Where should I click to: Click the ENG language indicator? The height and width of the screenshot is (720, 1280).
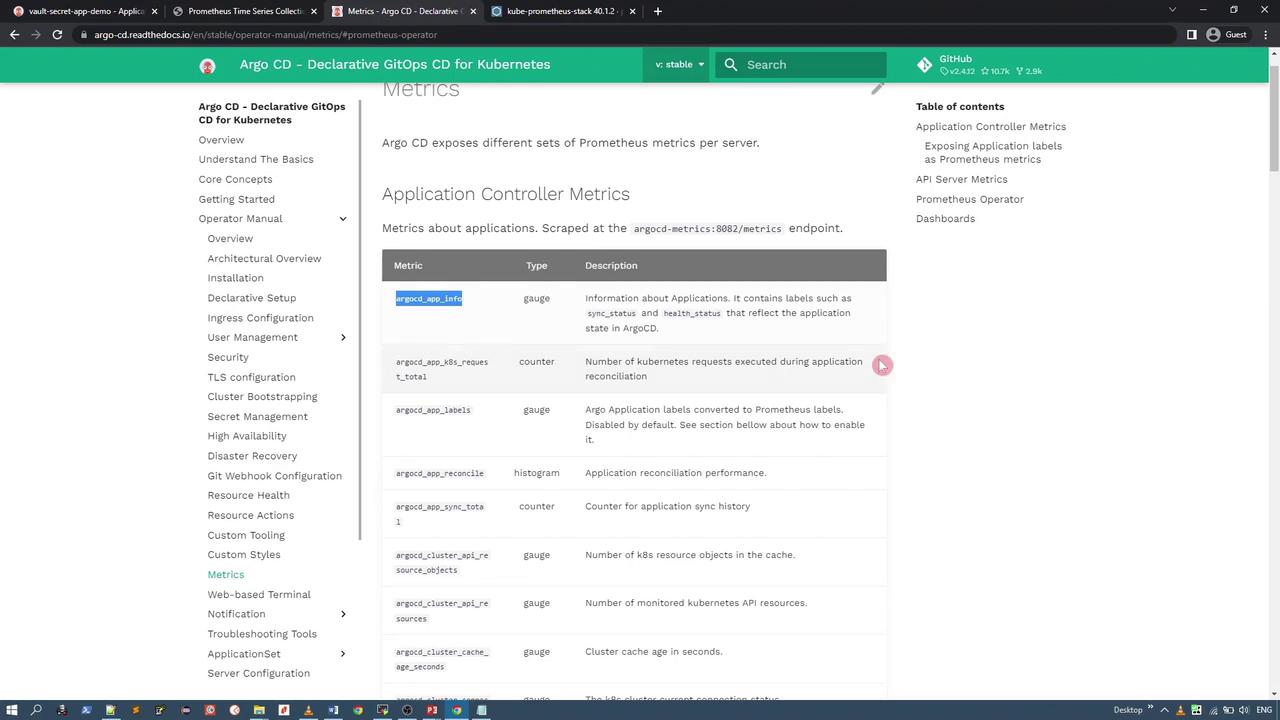click(1265, 710)
